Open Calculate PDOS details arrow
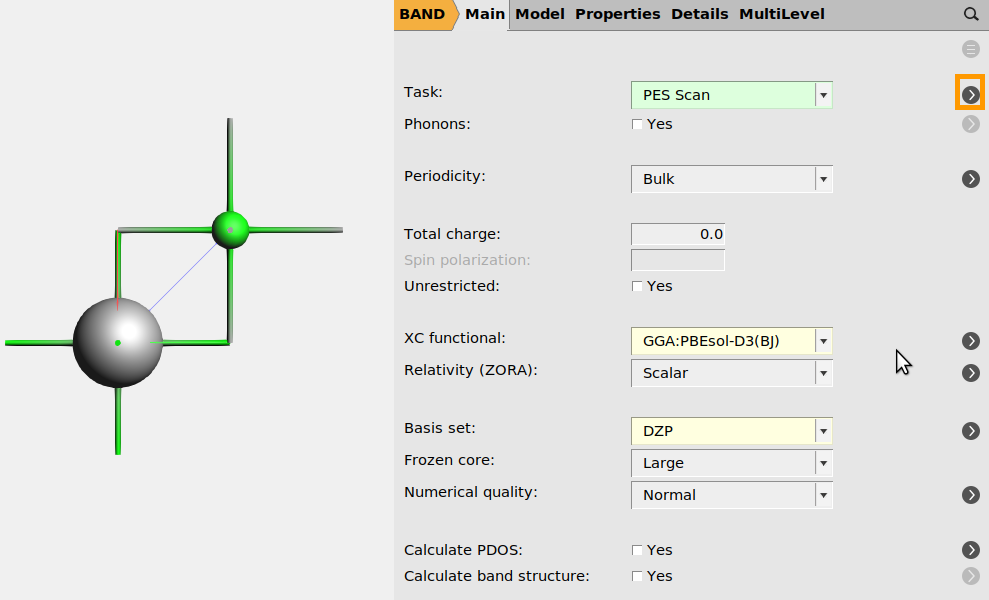This screenshot has width=989, height=600. (x=970, y=550)
